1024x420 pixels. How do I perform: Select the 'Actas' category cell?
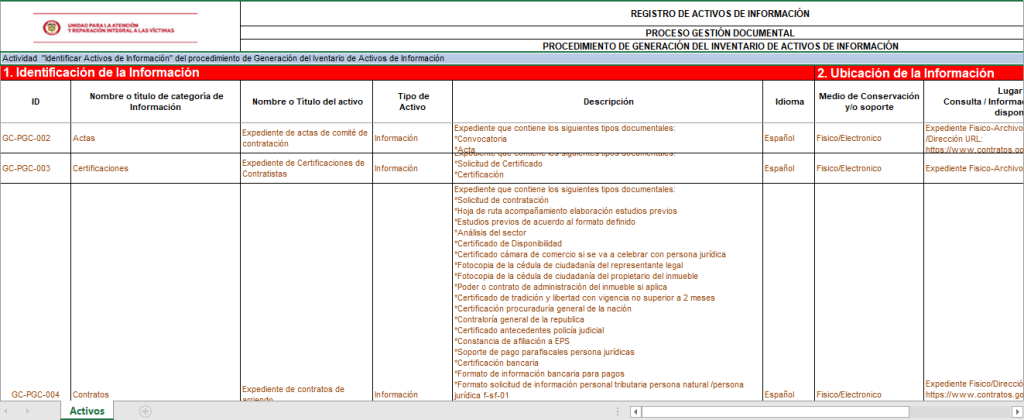pos(155,138)
